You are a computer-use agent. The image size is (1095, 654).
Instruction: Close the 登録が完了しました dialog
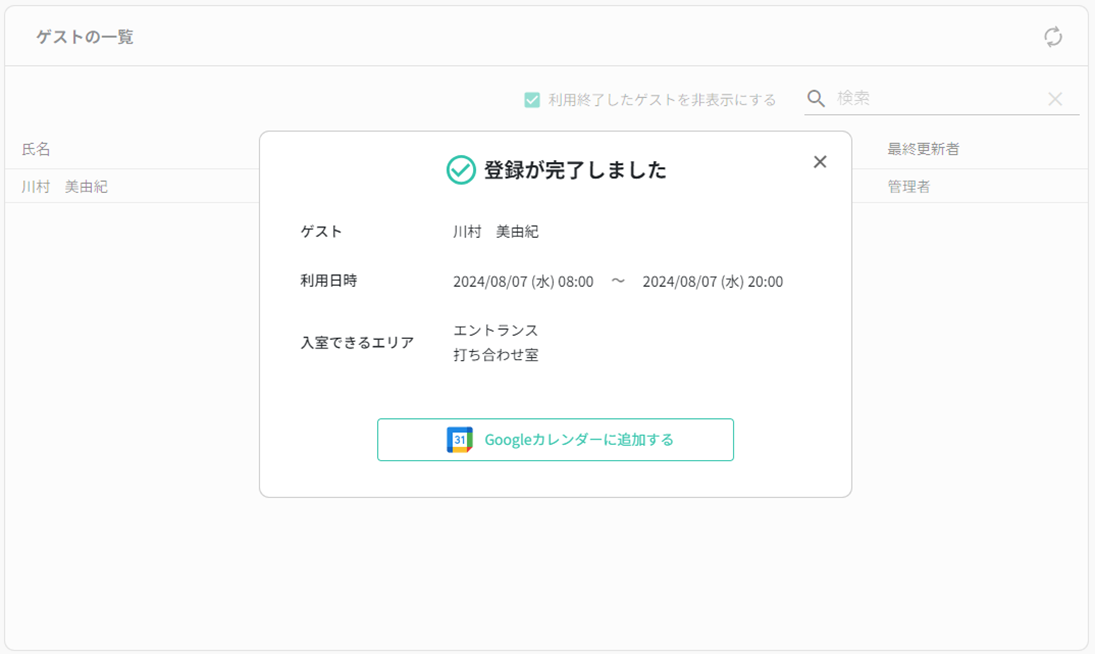(x=821, y=161)
